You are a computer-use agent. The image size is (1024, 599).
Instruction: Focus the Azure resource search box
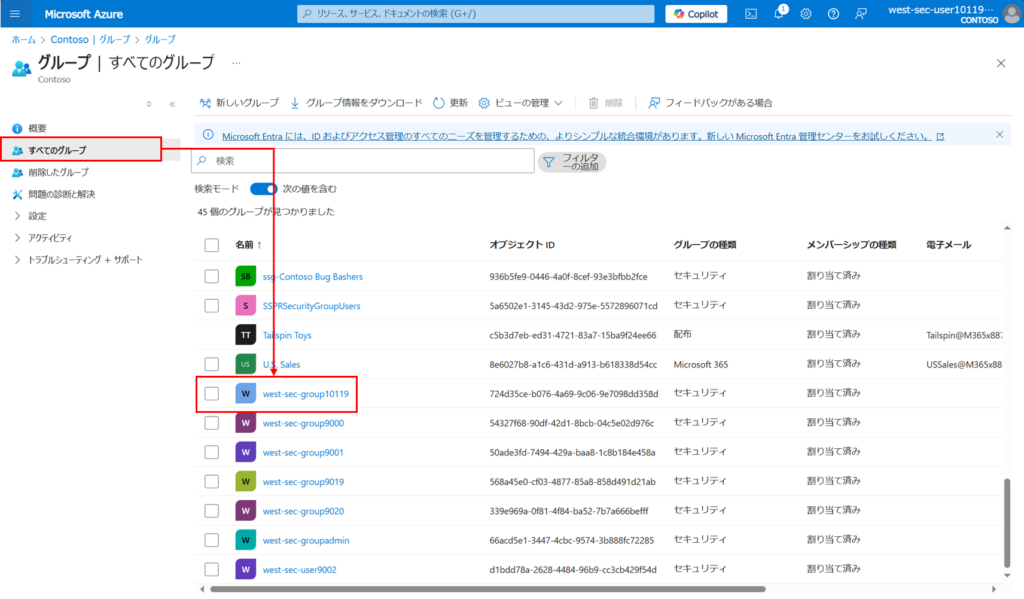click(475, 14)
